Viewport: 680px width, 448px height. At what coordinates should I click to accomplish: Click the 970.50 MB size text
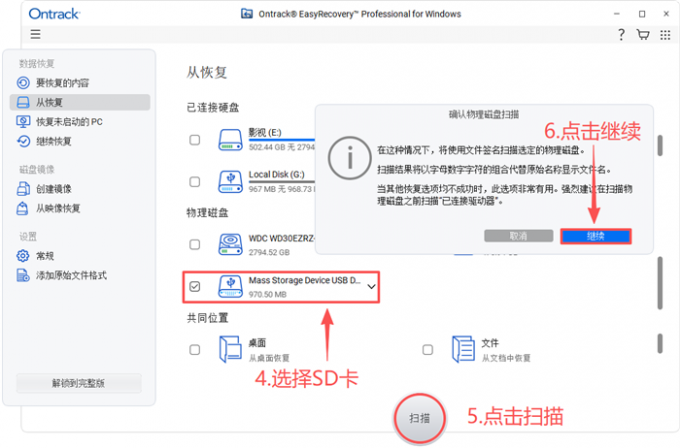point(268,294)
